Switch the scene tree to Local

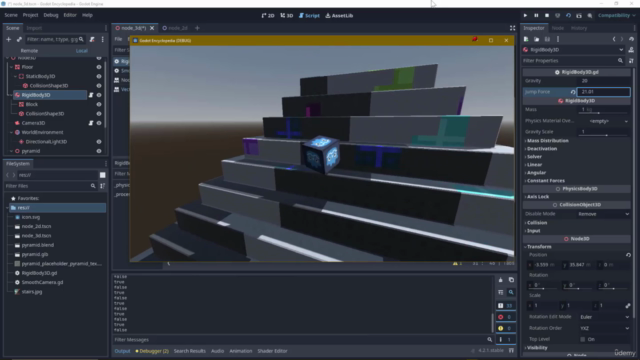tap(82, 51)
